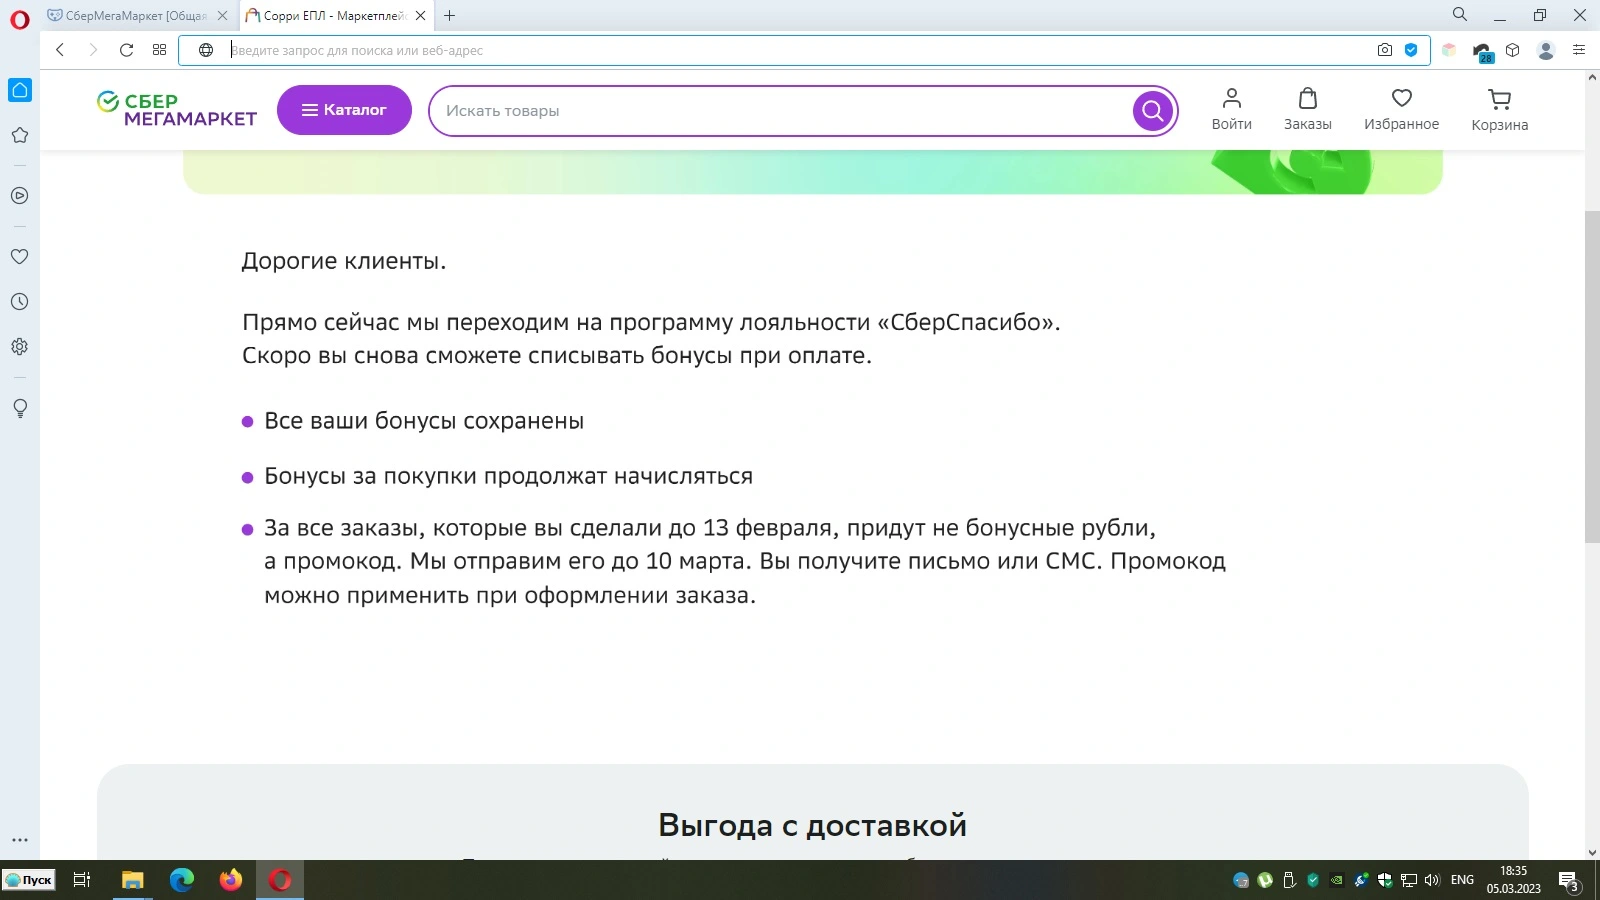Open Easy Setup sliders panel

click(x=1579, y=50)
